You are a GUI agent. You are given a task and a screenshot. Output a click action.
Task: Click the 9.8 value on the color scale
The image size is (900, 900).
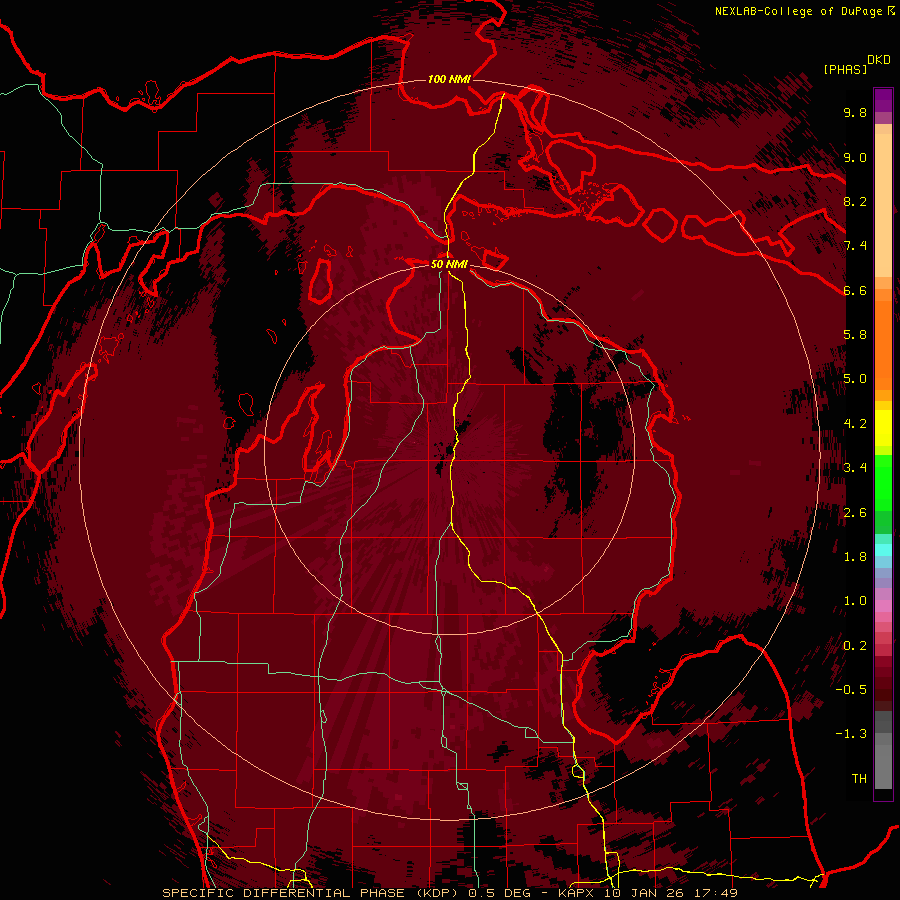[855, 112]
